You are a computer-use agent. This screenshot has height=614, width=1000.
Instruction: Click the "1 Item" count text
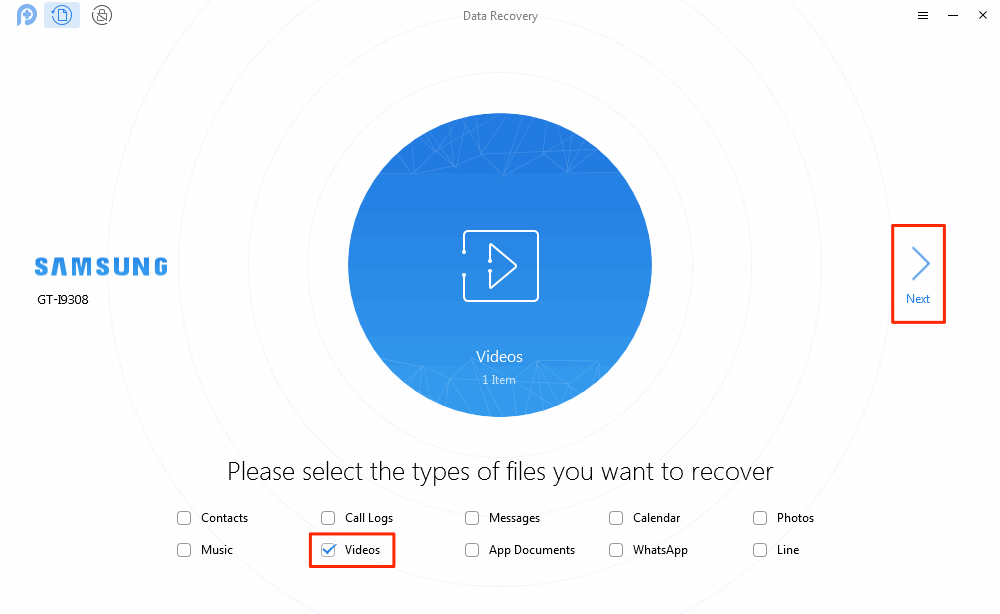point(499,380)
